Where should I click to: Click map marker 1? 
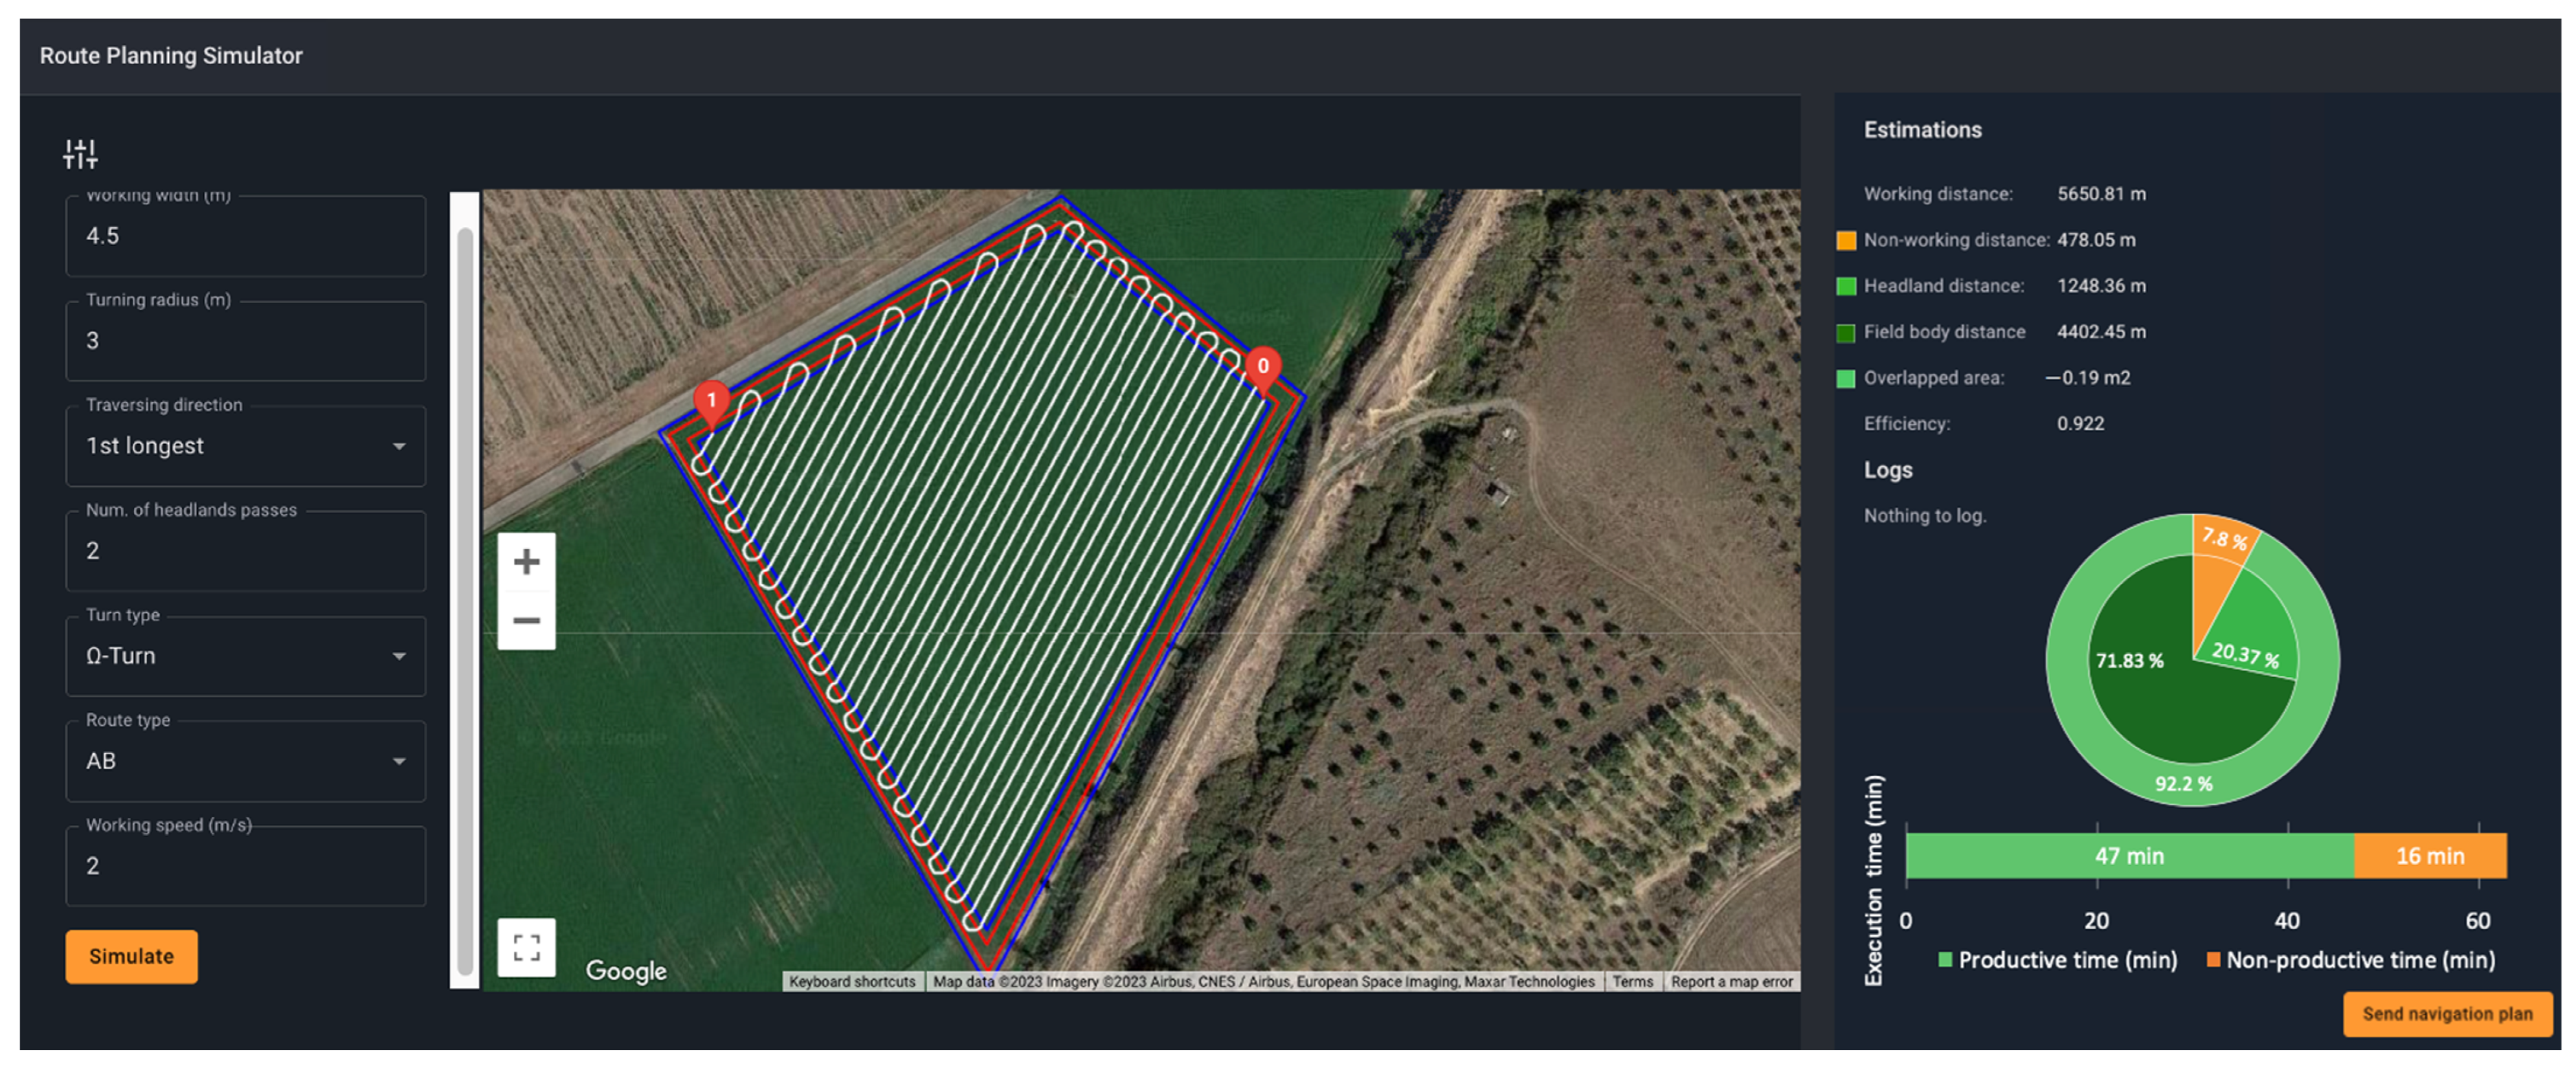(711, 401)
